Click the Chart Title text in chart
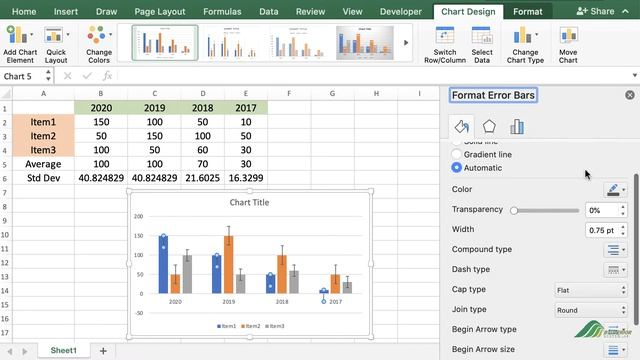Image resolution: width=640 pixels, height=360 pixels. pos(249,202)
